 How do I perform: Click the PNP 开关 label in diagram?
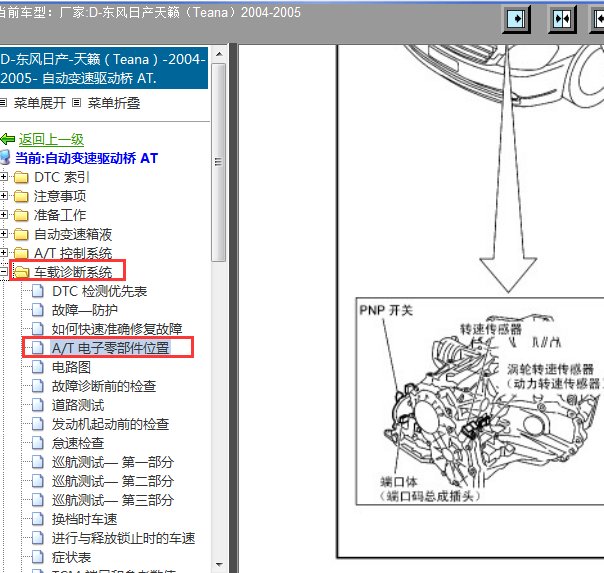coord(386,310)
